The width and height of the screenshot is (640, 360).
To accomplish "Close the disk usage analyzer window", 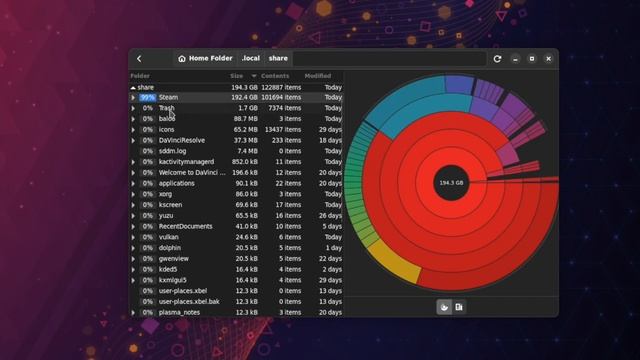I will click(549, 59).
